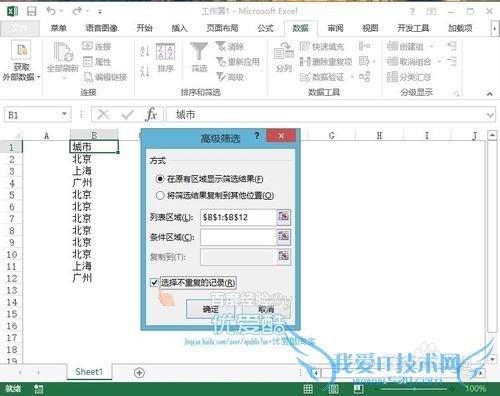Screen dimensions: 500x396
Task: Click the Cancel (取消) button in dialog
Action: (x=266, y=309)
